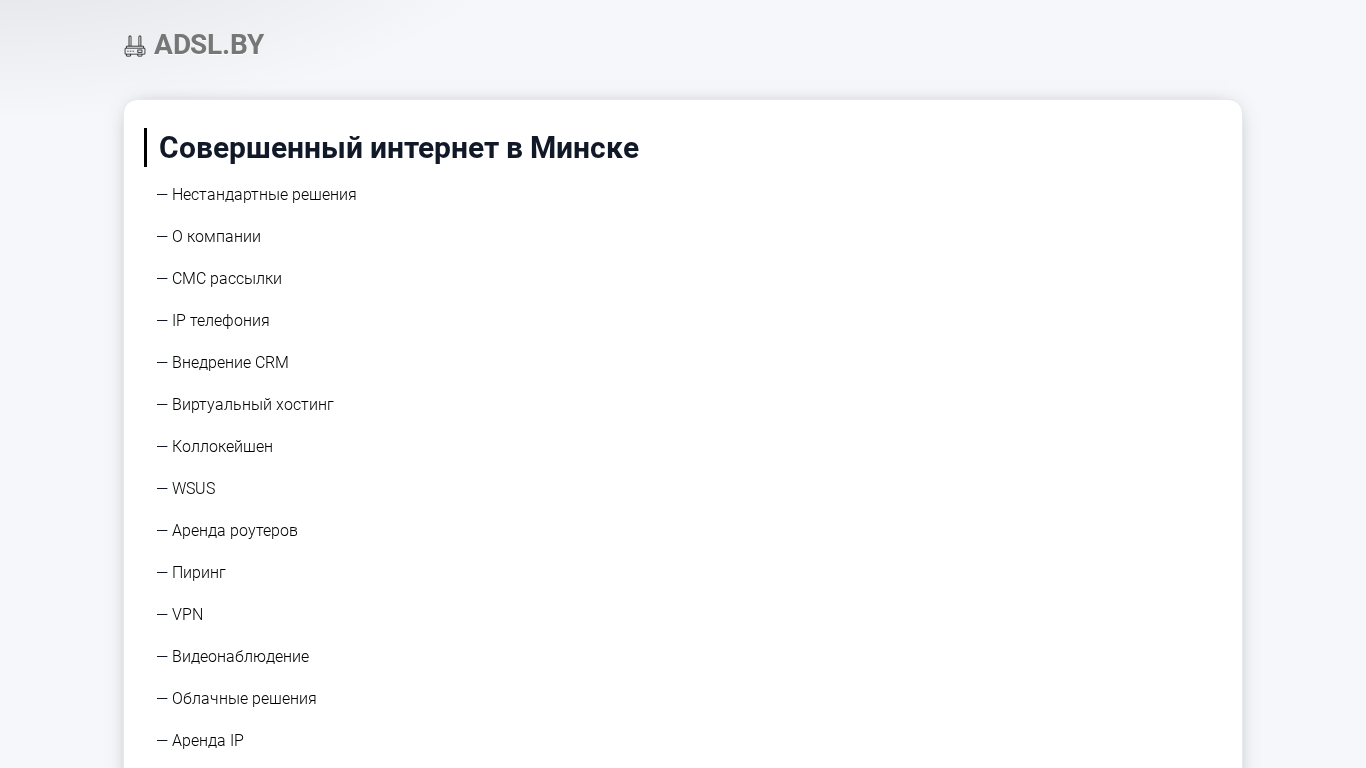
Task: Click the router icon in the logo
Action: coord(135,46)
